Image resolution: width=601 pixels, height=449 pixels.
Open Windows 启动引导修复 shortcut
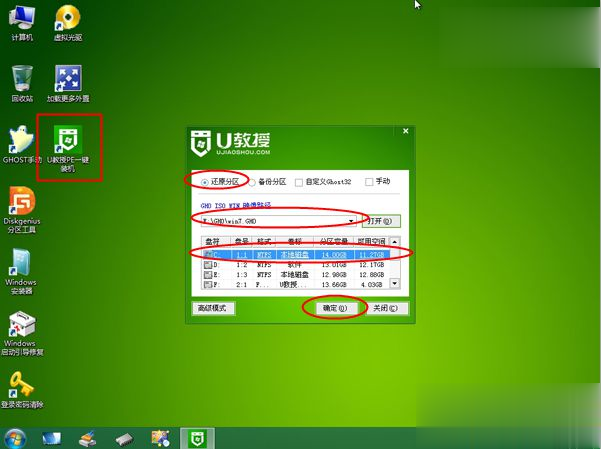pyautogui.click(x=22, y=333)
